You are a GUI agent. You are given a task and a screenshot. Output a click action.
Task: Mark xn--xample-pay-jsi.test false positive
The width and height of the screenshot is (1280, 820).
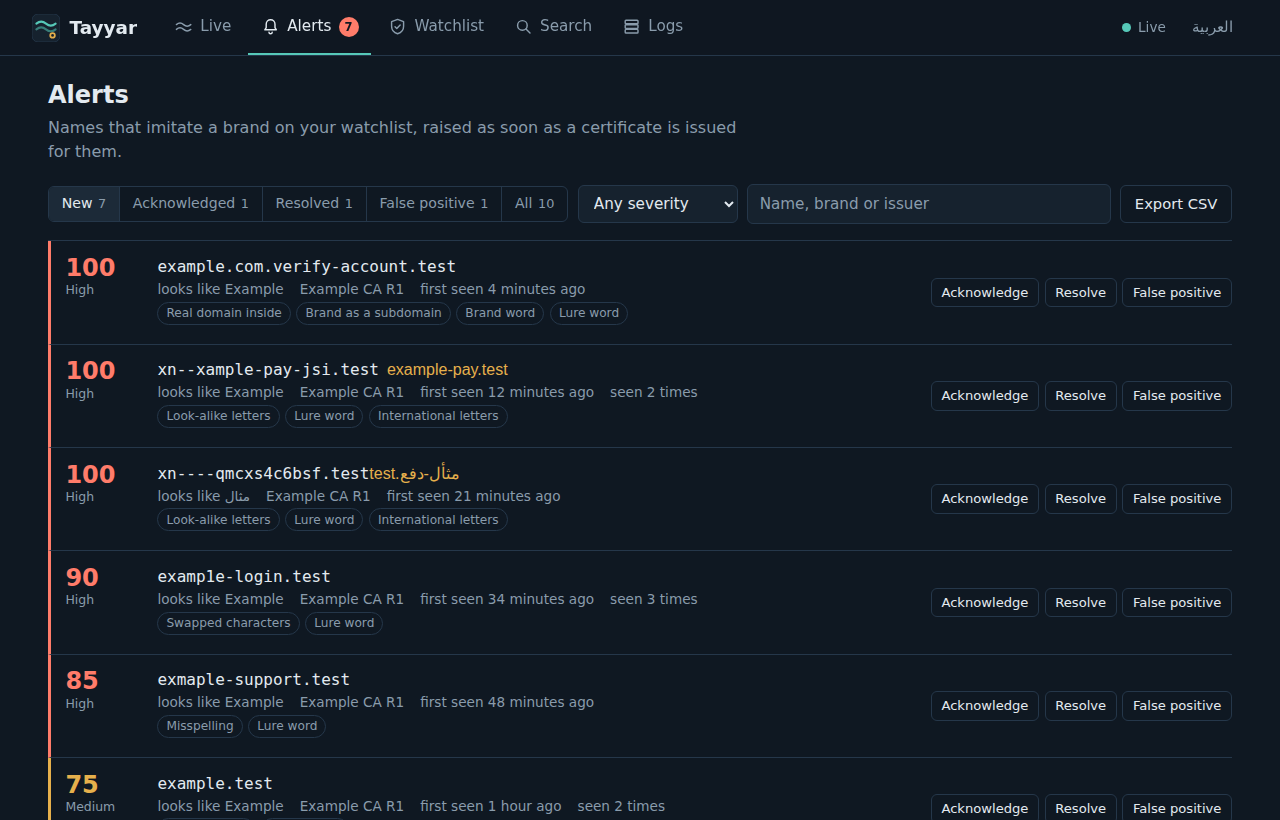(x=1177, y=396)
